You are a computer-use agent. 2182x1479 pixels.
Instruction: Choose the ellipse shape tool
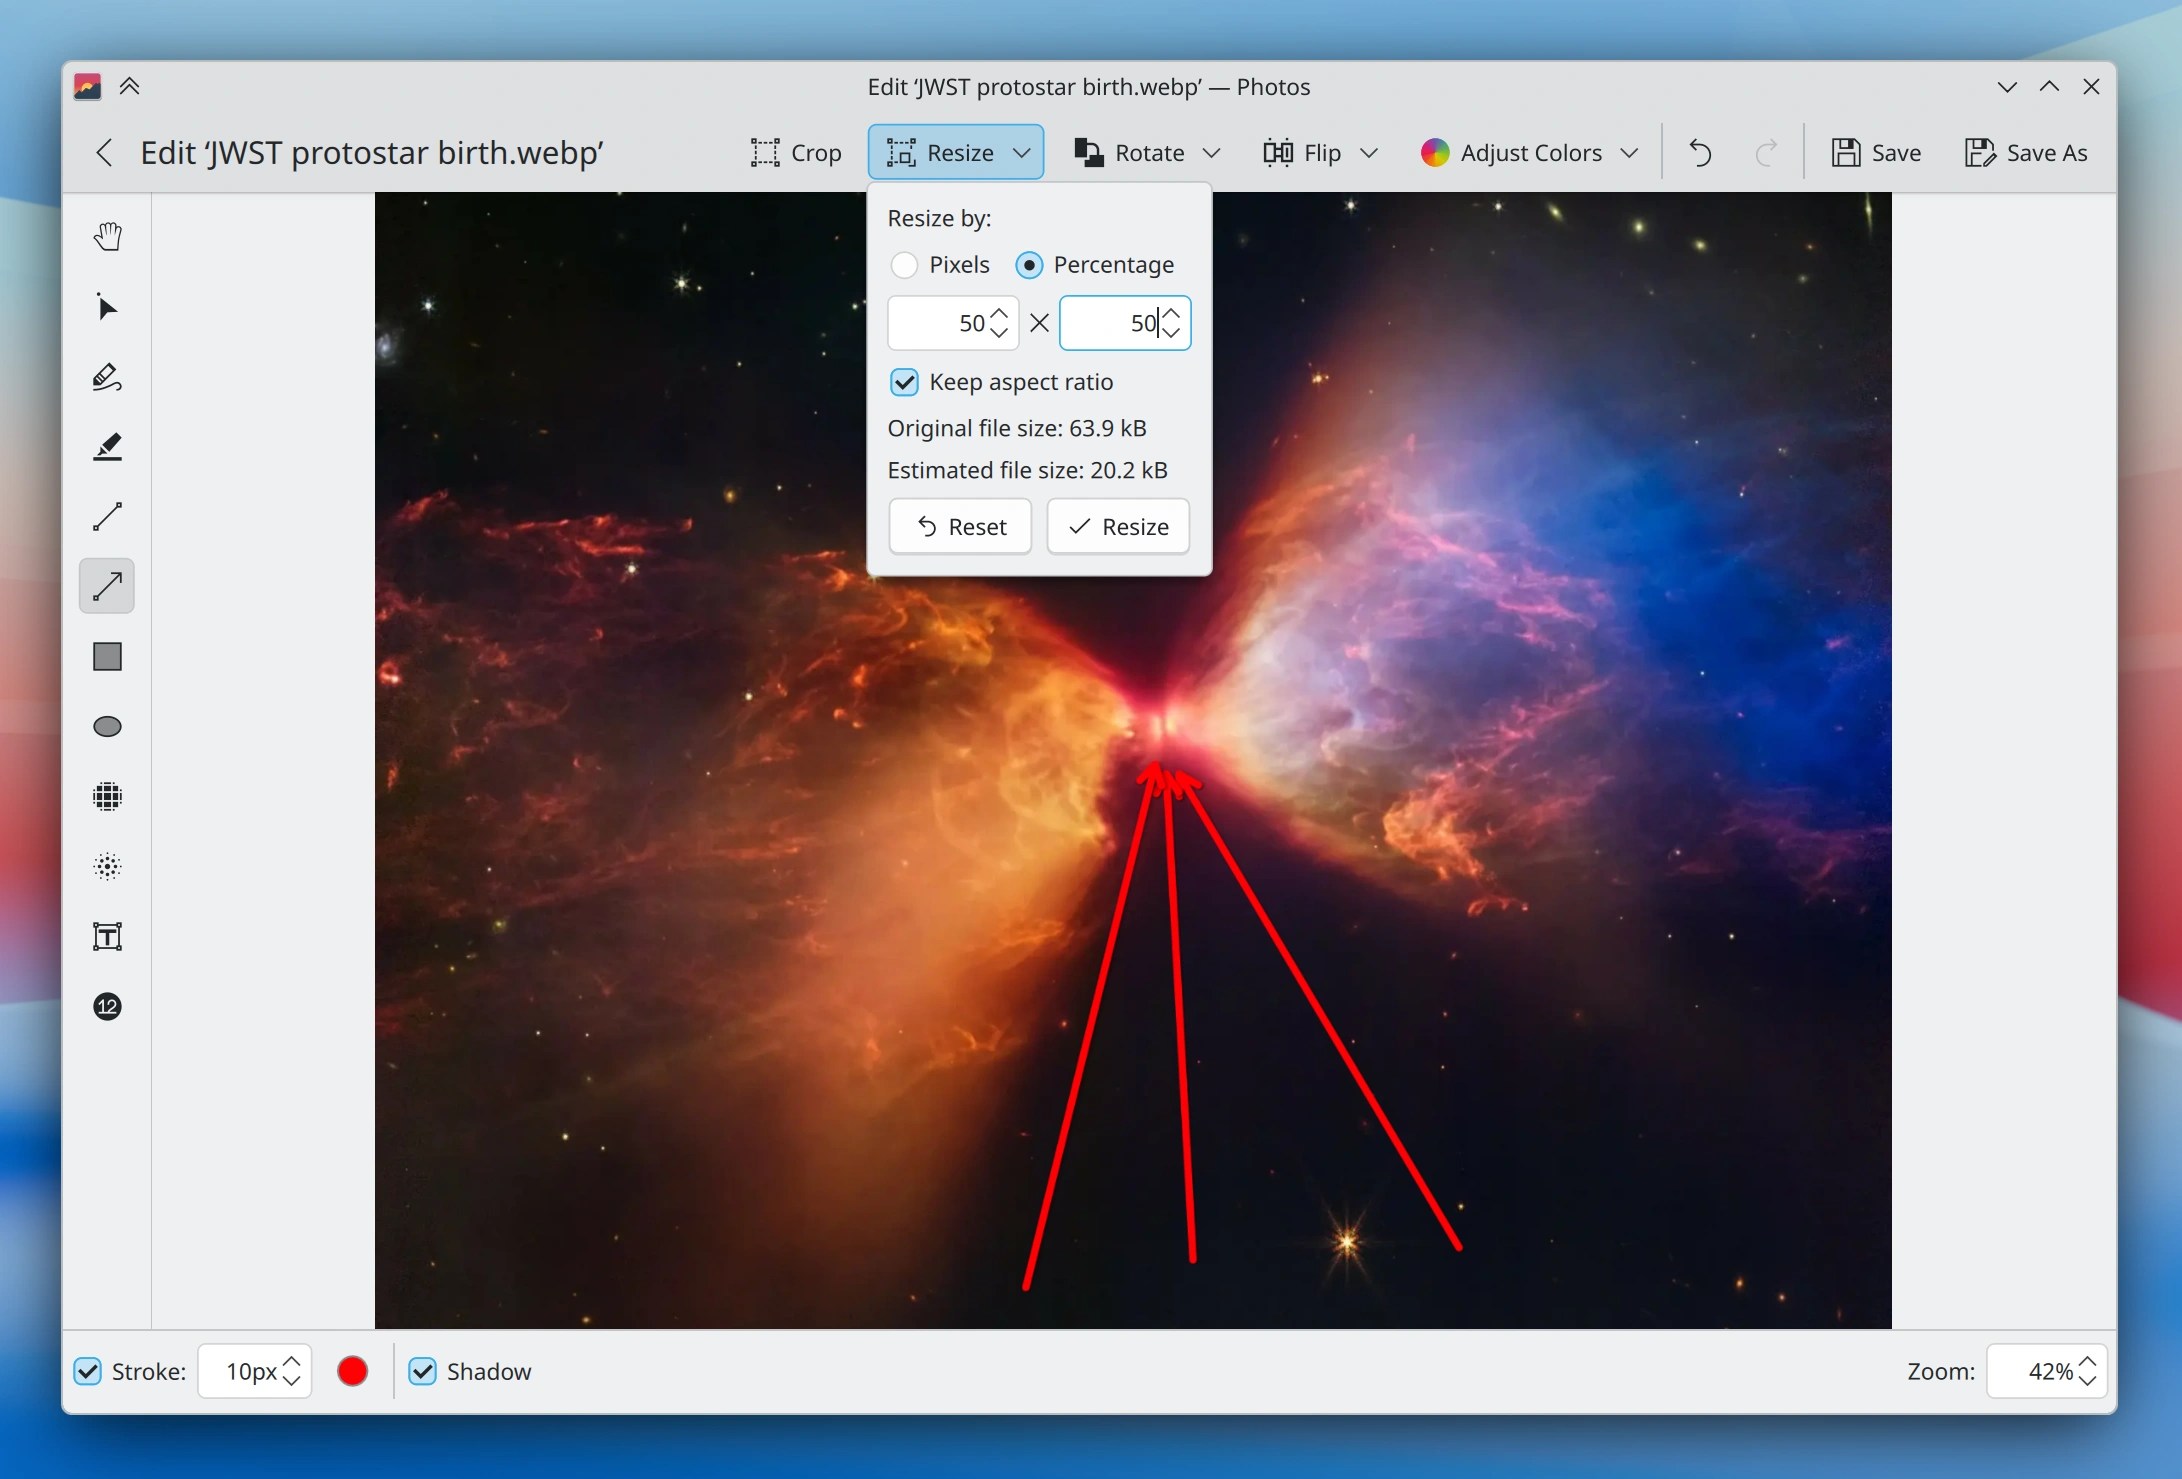point(107,727)
